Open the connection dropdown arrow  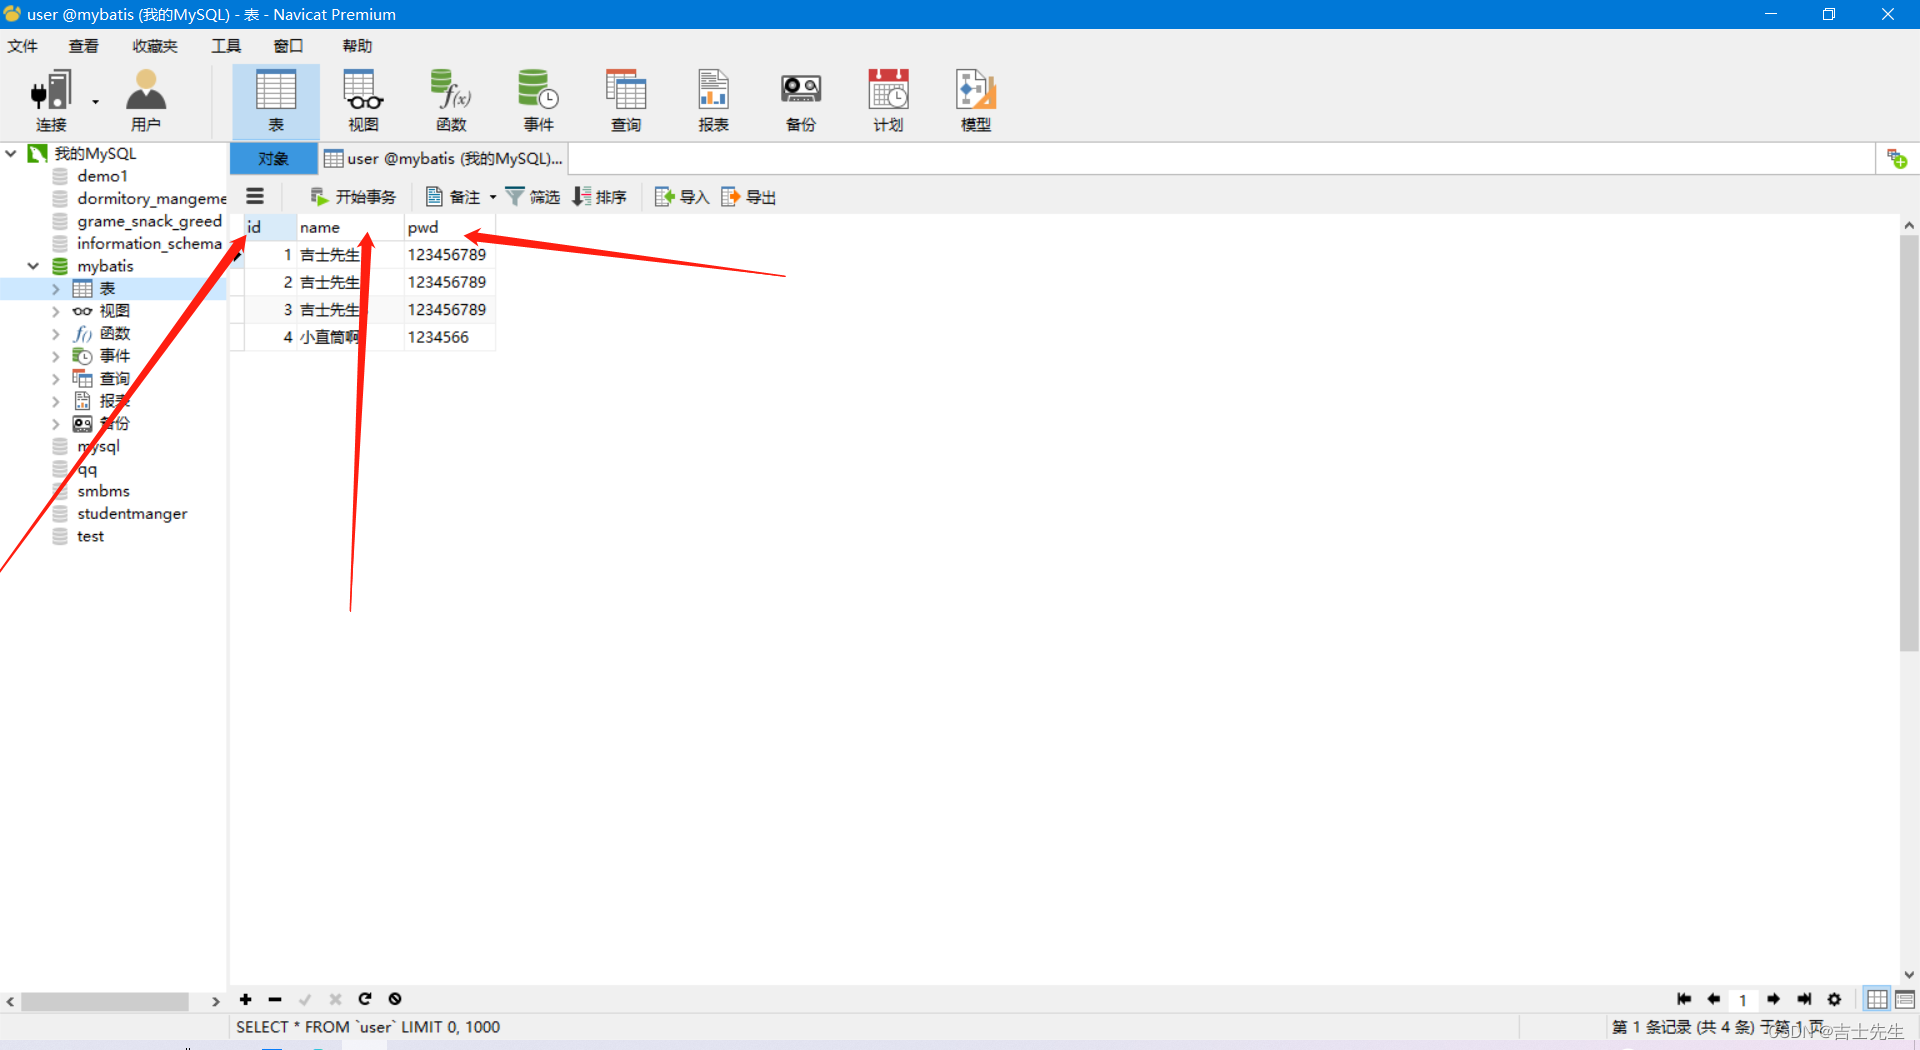click(96, 102)
